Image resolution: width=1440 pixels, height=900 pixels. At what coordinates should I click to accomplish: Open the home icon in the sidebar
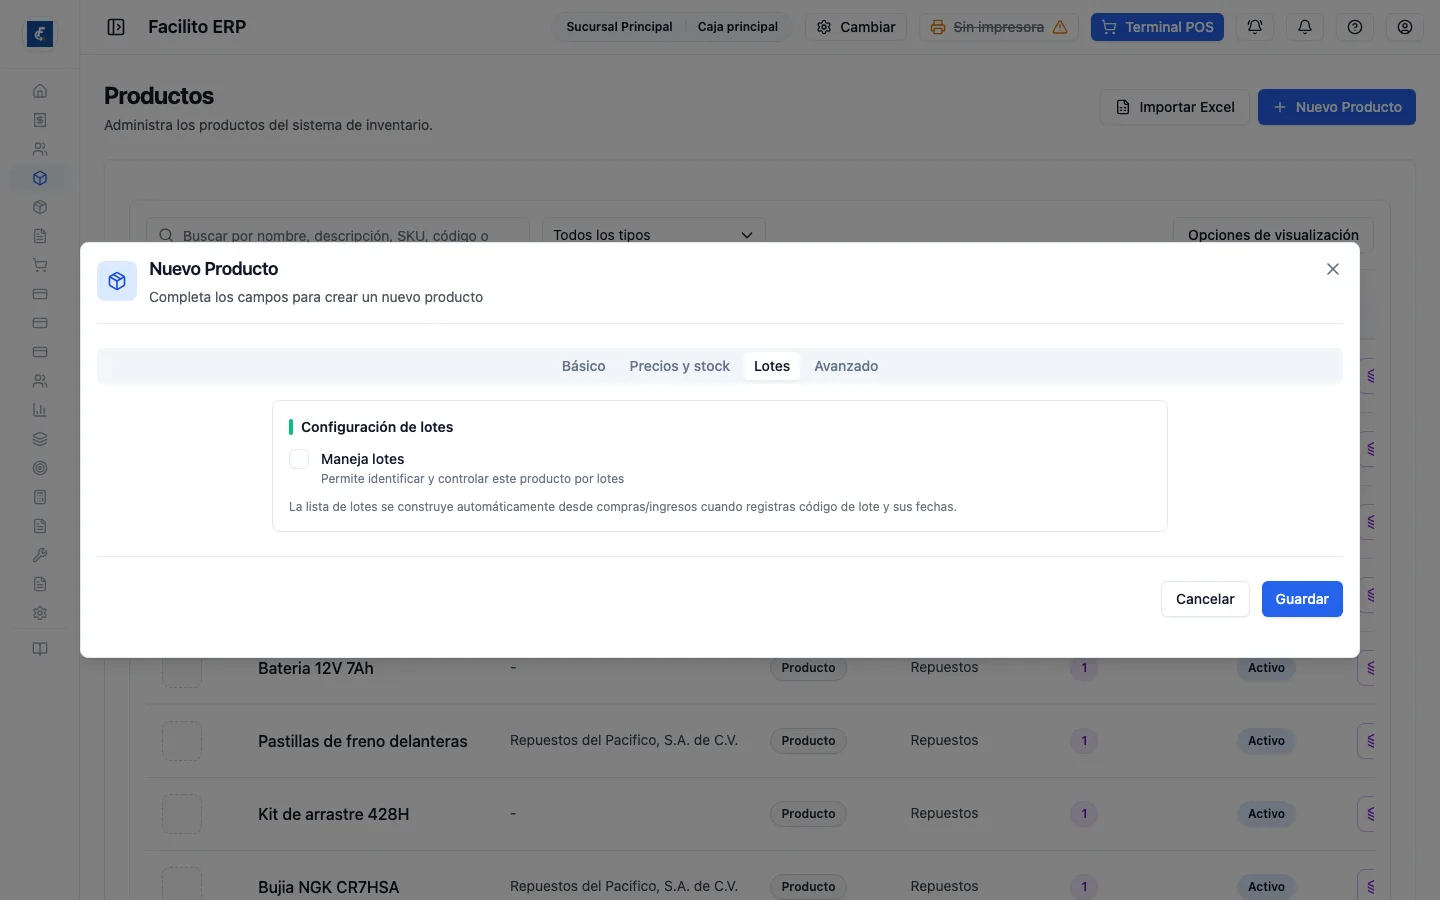click(x=40, y=91)
